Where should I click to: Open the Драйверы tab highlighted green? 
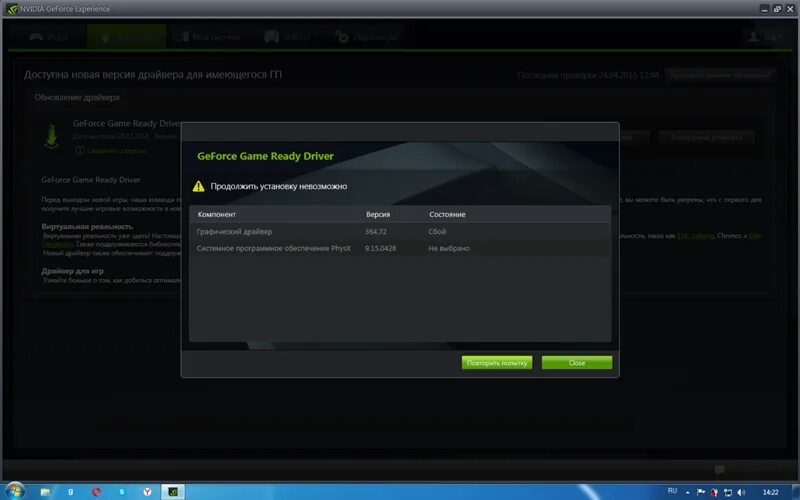pos(126,37)
